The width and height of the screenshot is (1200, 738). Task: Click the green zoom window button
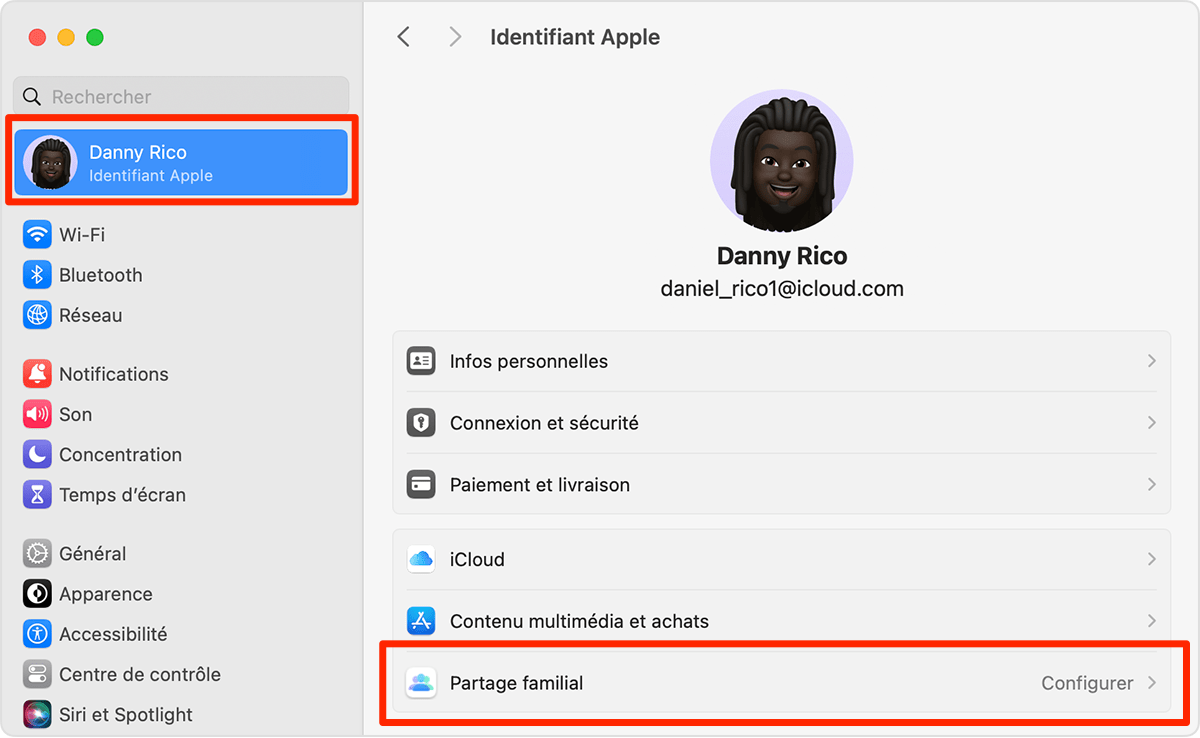[x=95, y=38]
